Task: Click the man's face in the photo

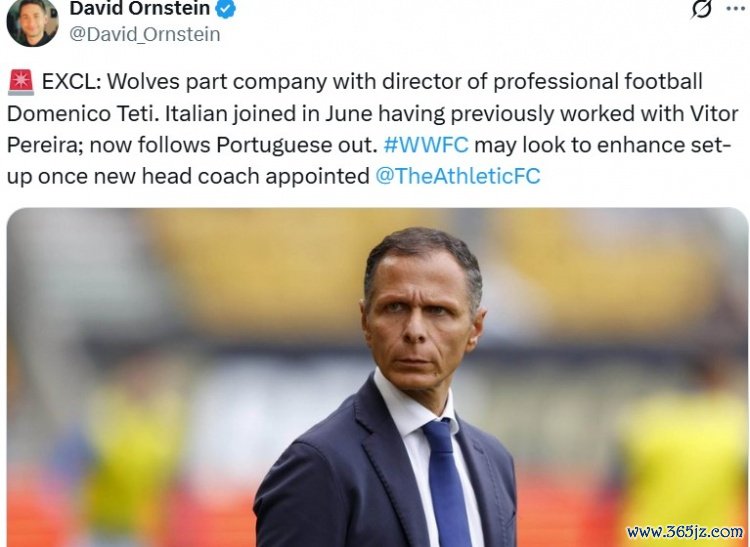Action: click(x=424, y=320)
